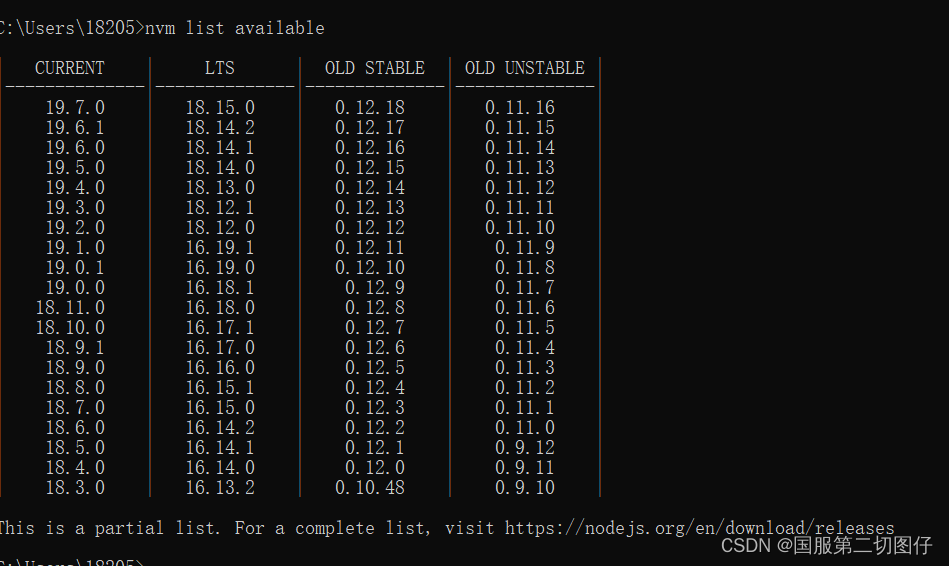Click version 18.9.1
Image resolution: width=949 pixels, height=566 pixels.
click(75, 347)
